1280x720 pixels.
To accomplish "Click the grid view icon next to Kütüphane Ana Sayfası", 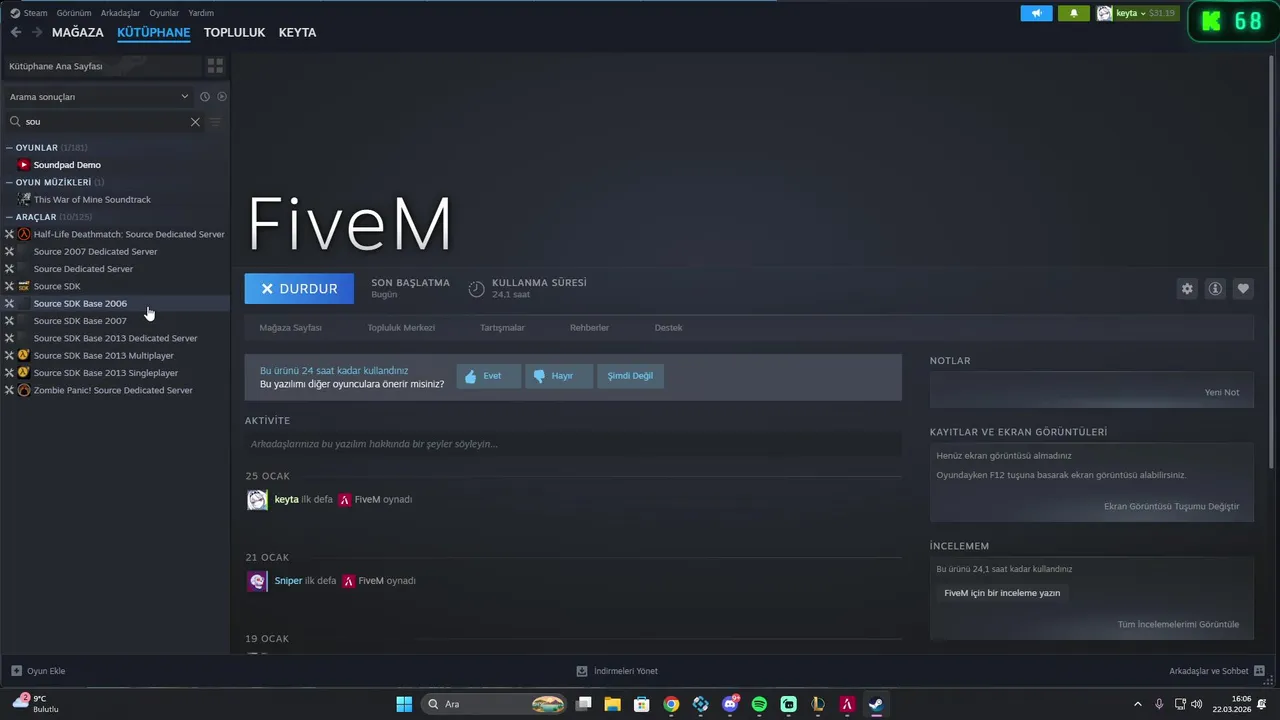I will pyautogui.click(x=215, y=66).
